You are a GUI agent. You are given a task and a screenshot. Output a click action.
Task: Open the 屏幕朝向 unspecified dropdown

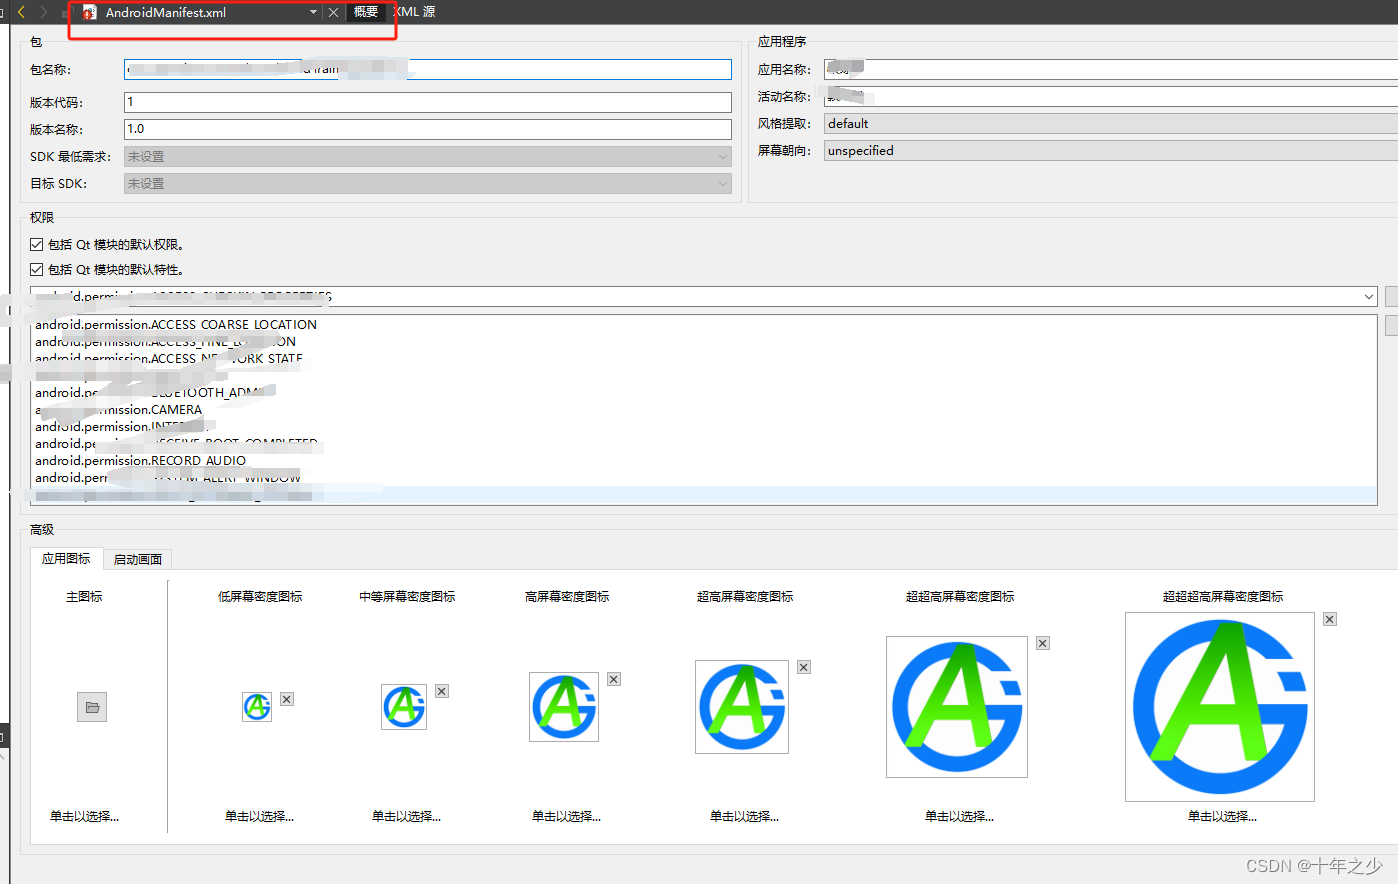click(x=1110, y=150)
